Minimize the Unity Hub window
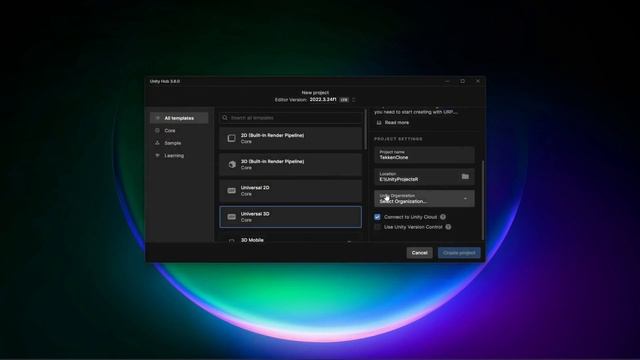 [x=447, y=81]
